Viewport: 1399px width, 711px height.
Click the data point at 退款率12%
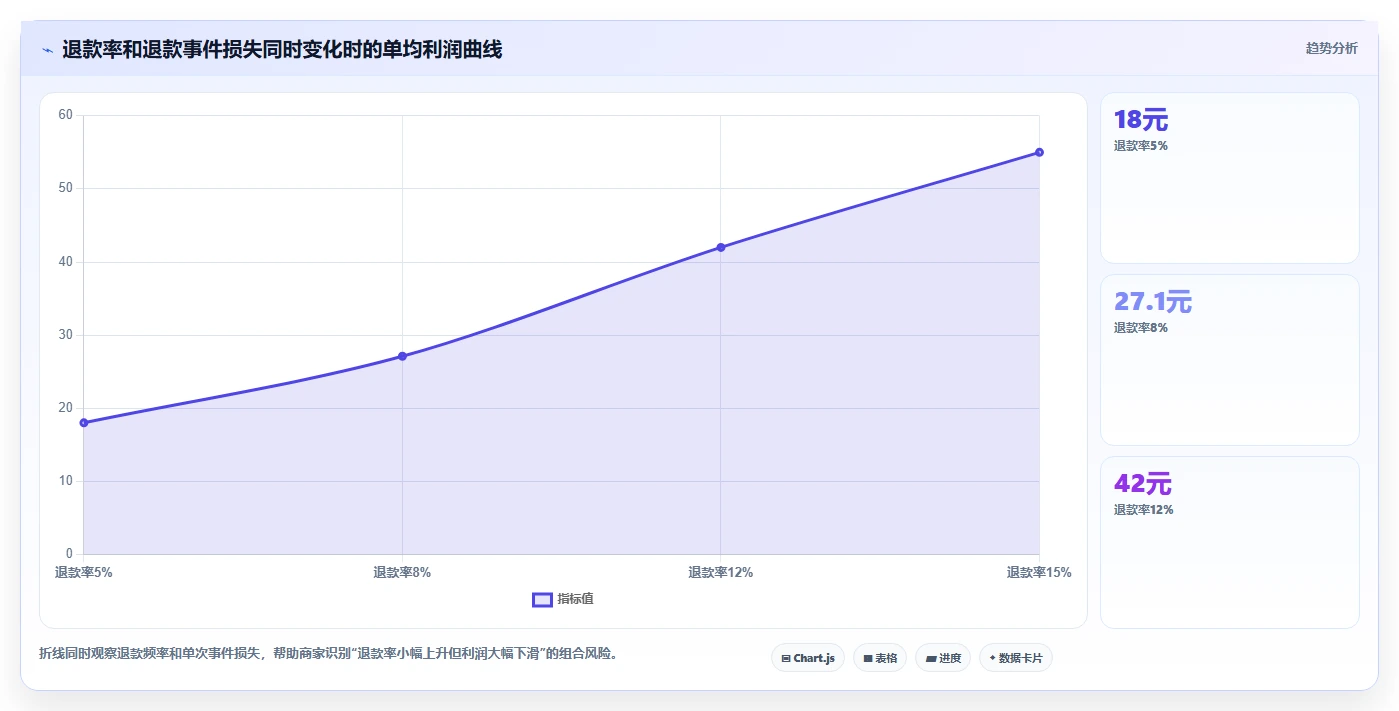tap(721, 247)
